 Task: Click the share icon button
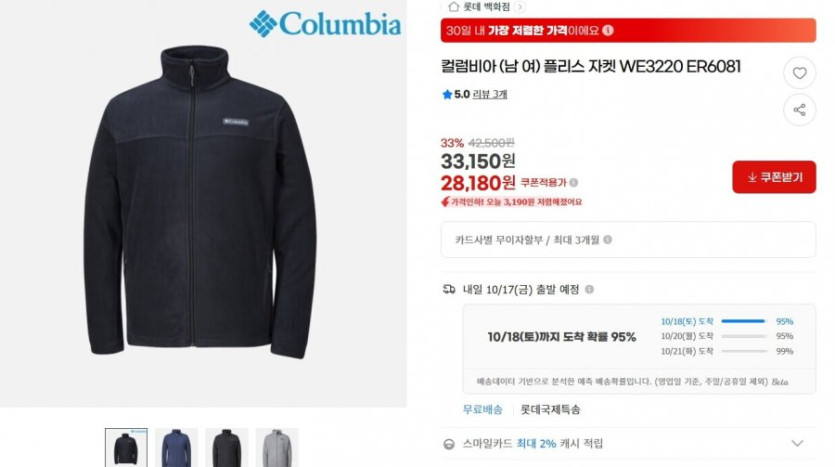click(x=799, y=110)
